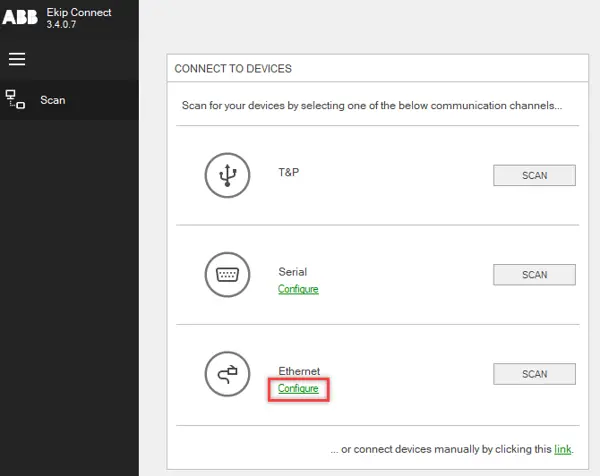The width and height of the screenshot is (600, 476).
Task: Click the Scan network devices sidebar icon
Action: (16, 100)
